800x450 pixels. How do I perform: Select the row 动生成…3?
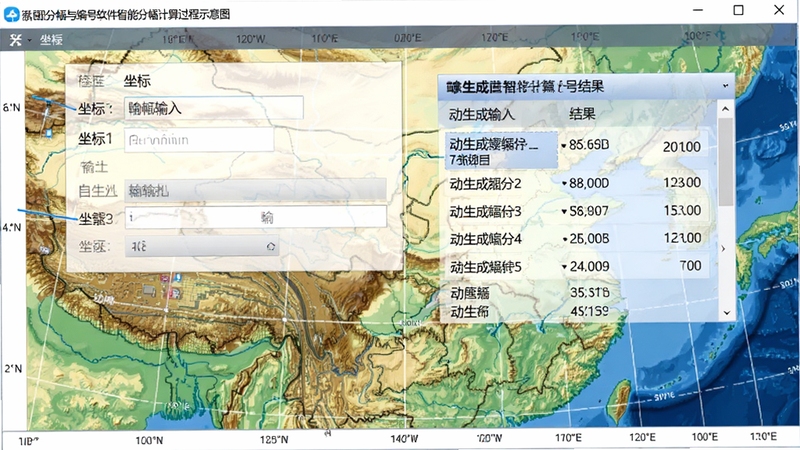click(577, 211)
